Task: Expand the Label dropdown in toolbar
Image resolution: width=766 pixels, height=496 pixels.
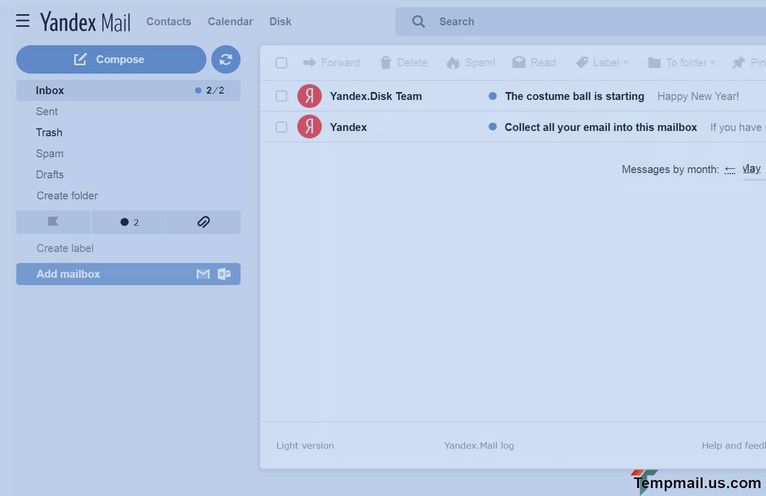Action: click(x=602, y=62)
